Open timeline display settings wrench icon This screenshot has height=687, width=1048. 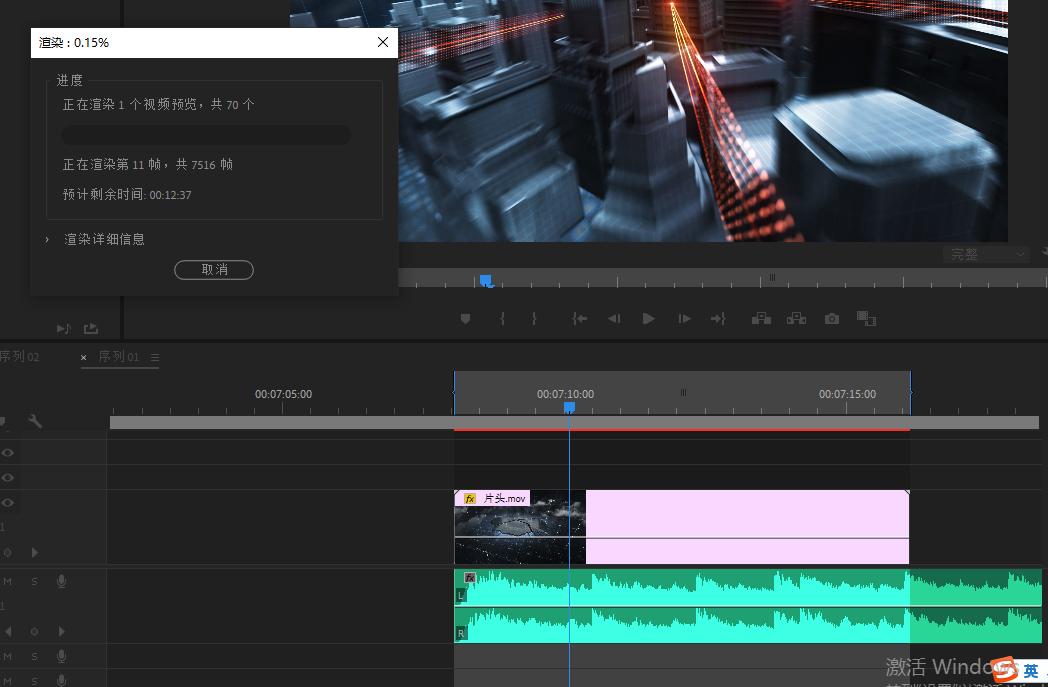[x=35, y=421]
